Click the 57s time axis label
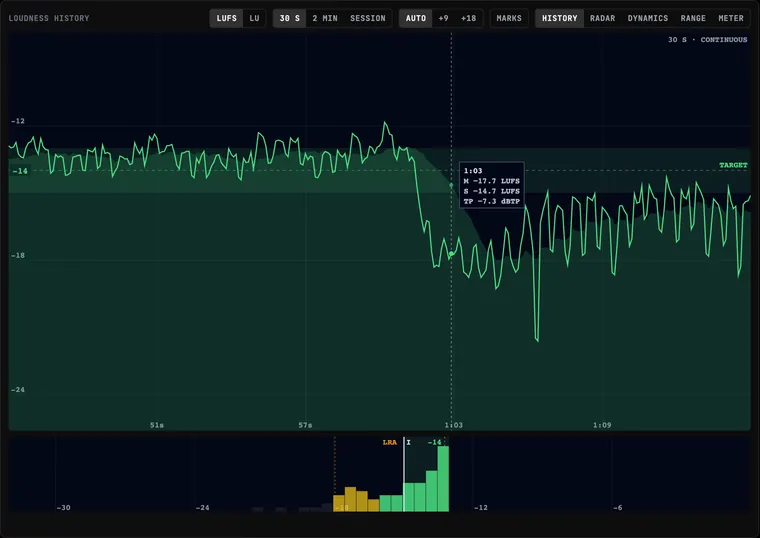The height and width of the screenshot is (538, 760). 305,425
